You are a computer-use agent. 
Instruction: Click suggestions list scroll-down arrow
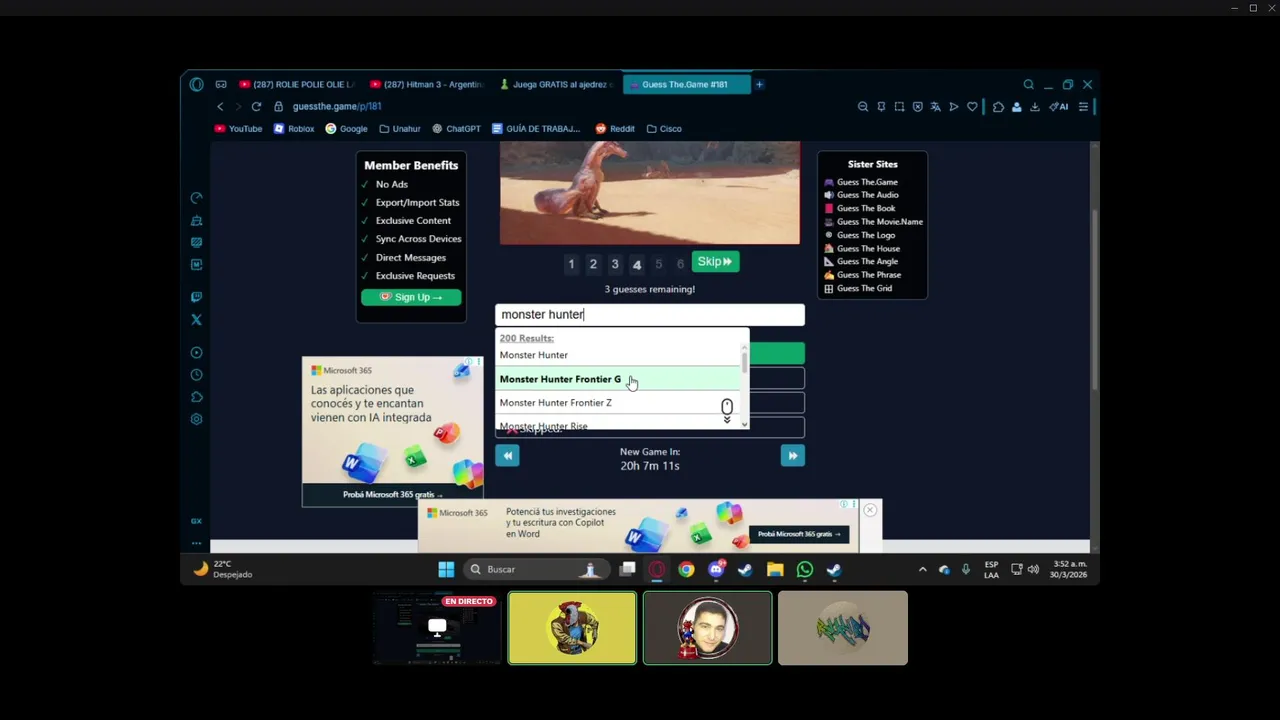(745, 424)
